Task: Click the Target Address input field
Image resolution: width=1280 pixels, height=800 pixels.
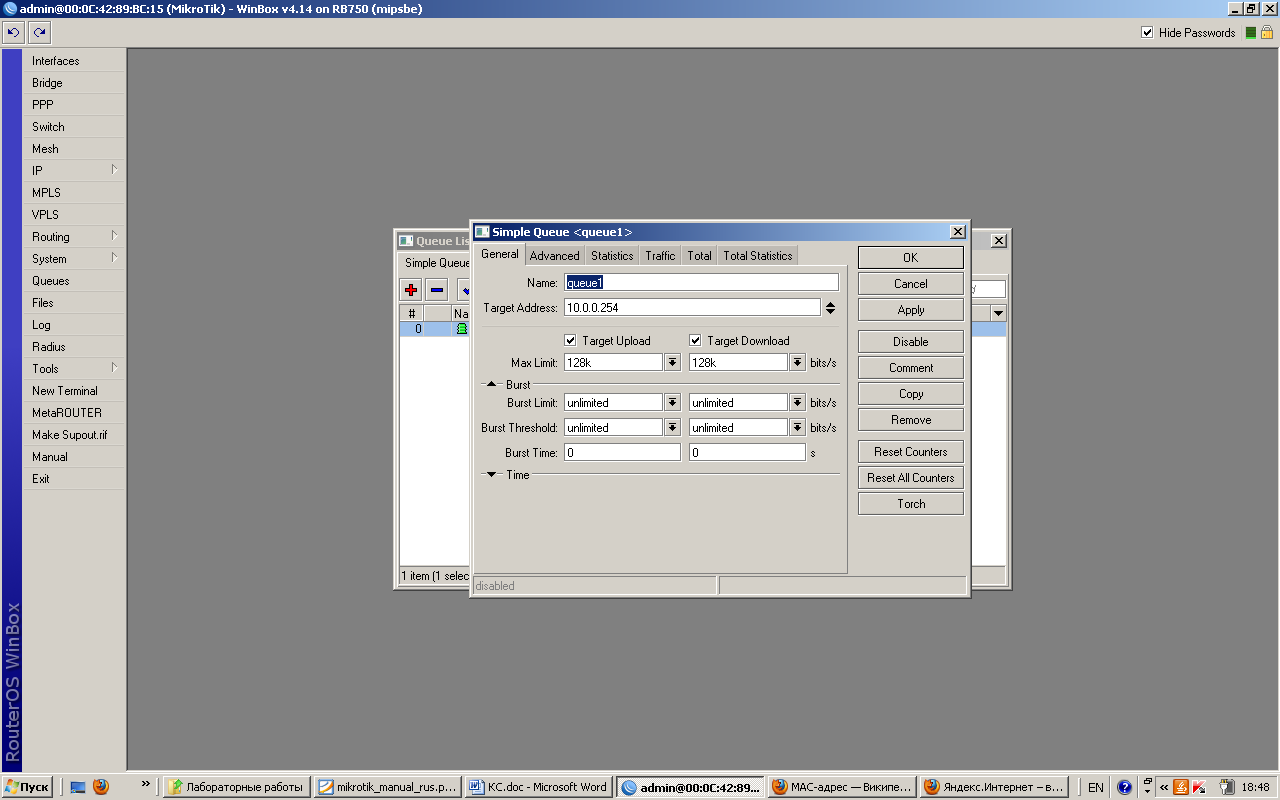Action: [x=692, y=308]
